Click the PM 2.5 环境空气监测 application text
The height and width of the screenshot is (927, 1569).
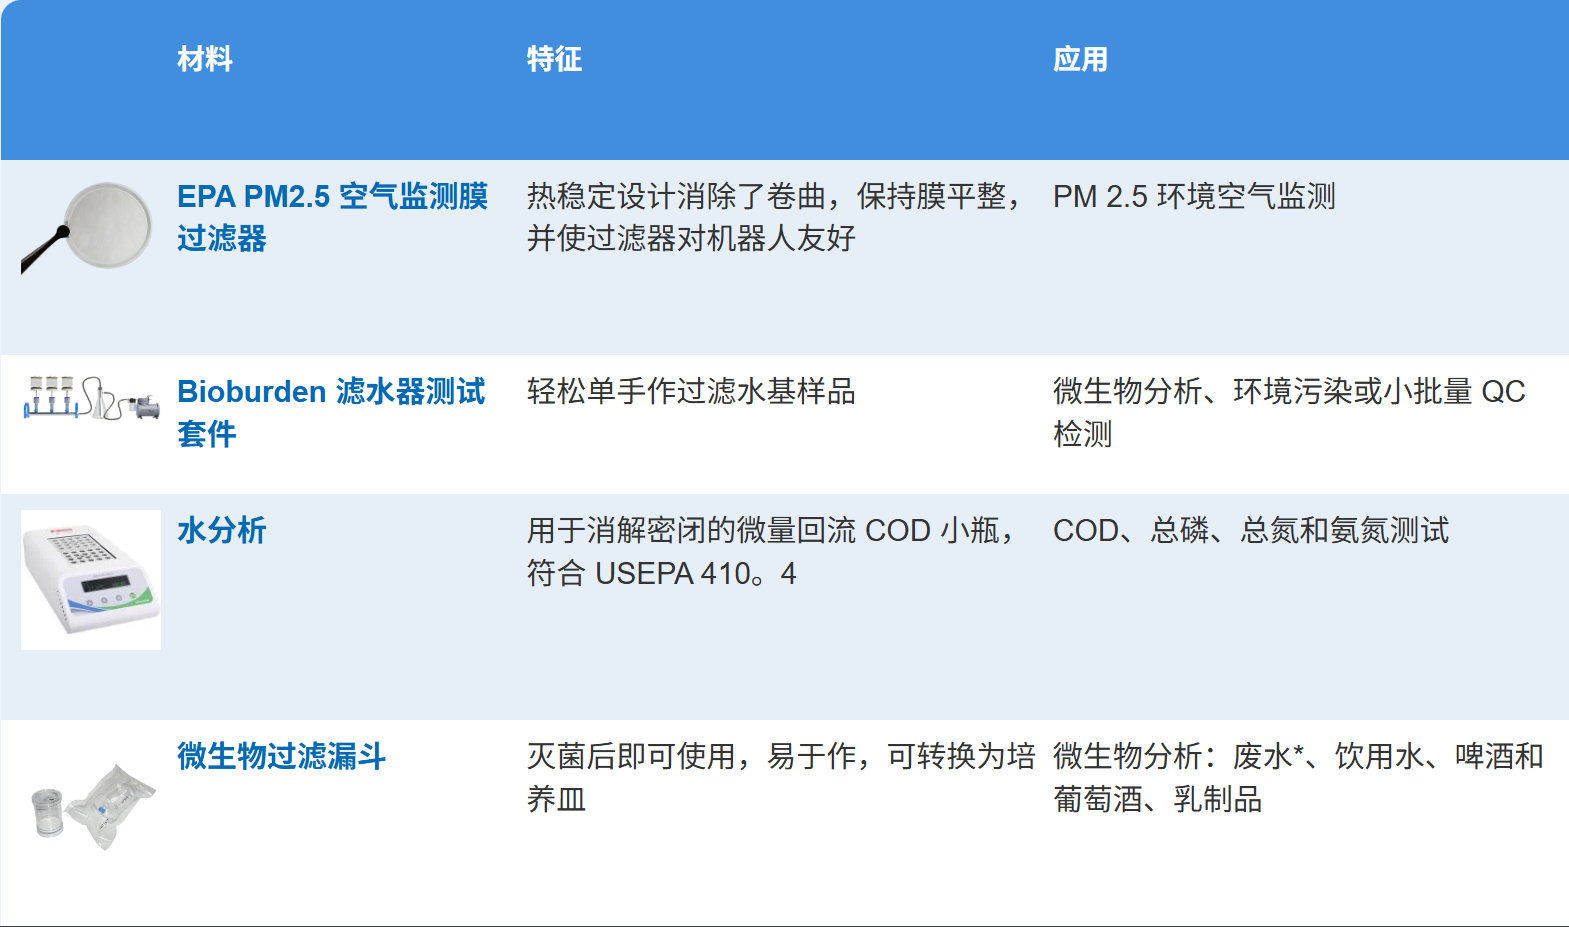(x=1194, y=196)
